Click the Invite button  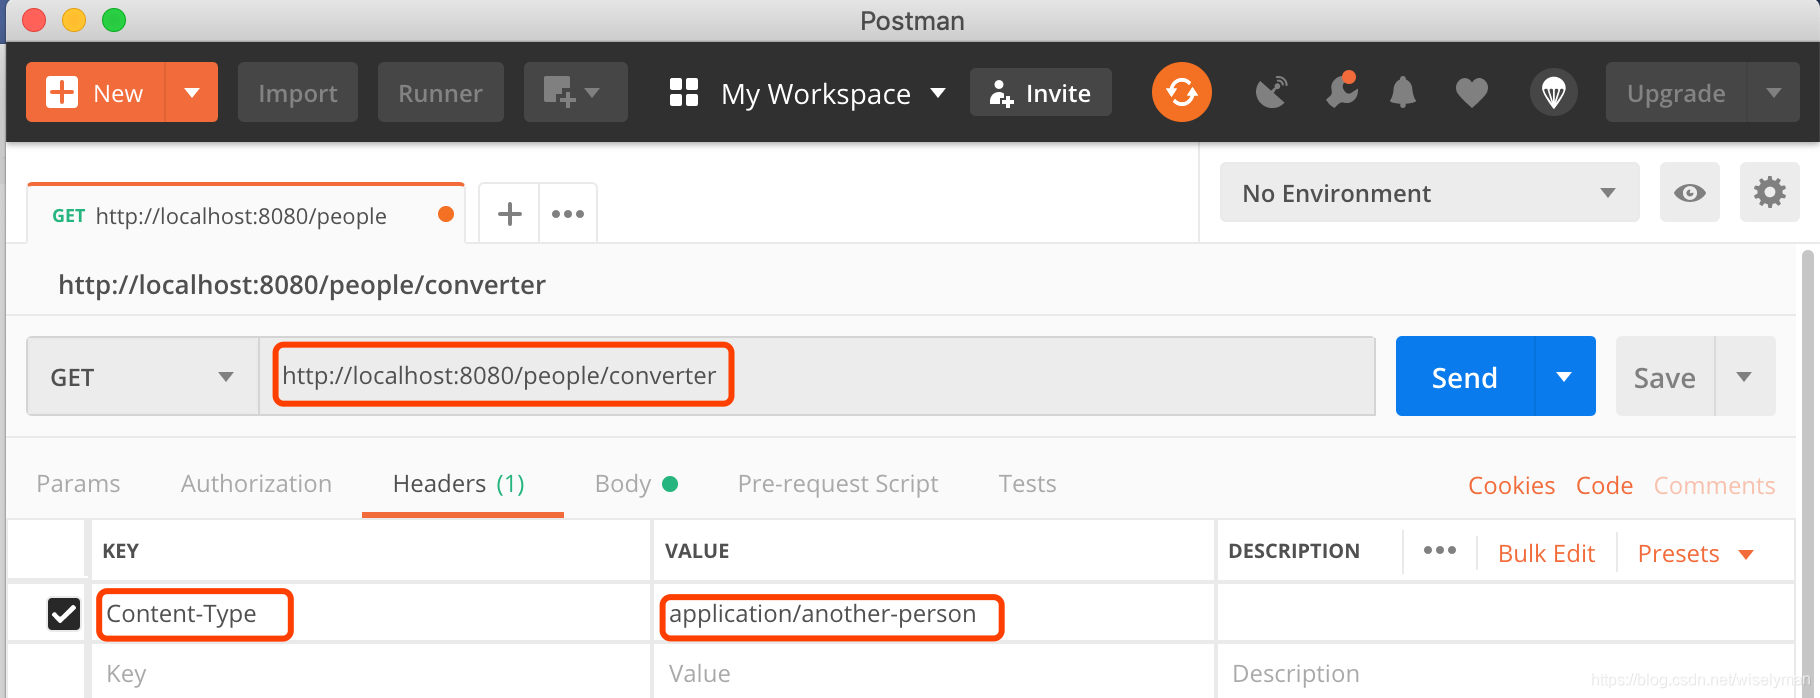(x=1041, y=93)
